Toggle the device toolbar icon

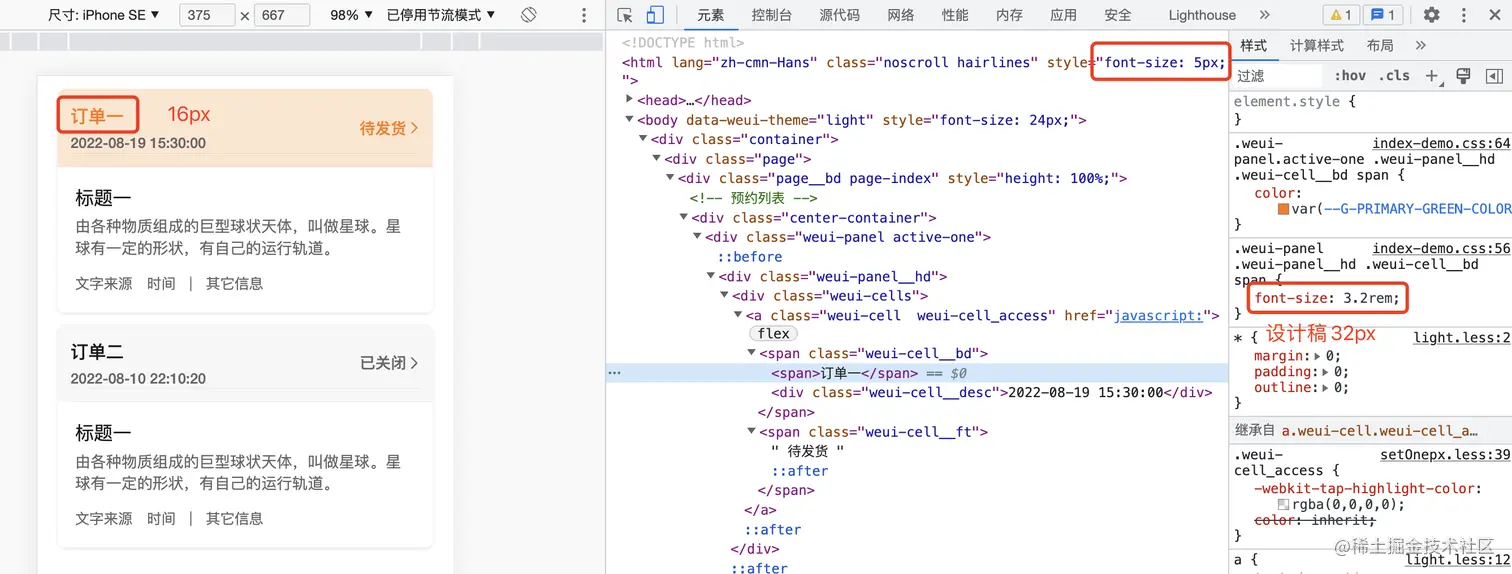(655, 15)
